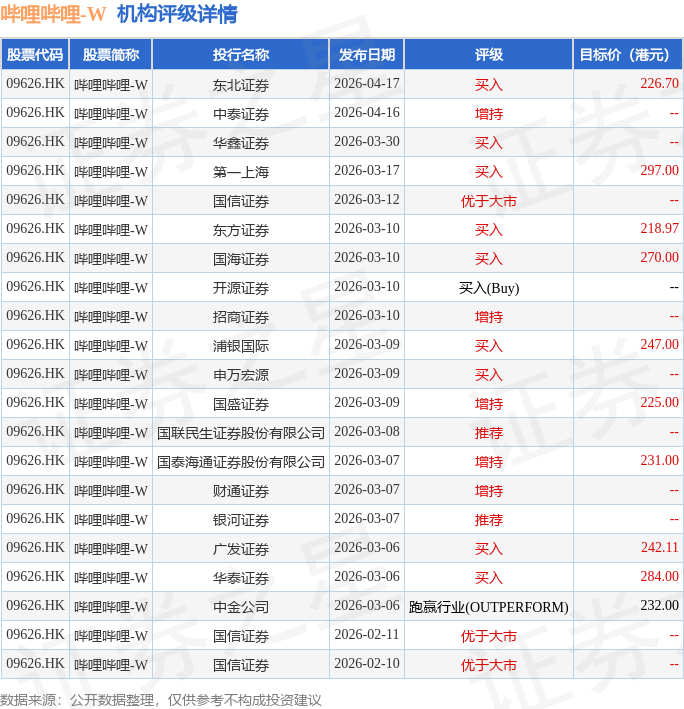
Task: Click the date 2026-03-30
Action: point(367,142)
